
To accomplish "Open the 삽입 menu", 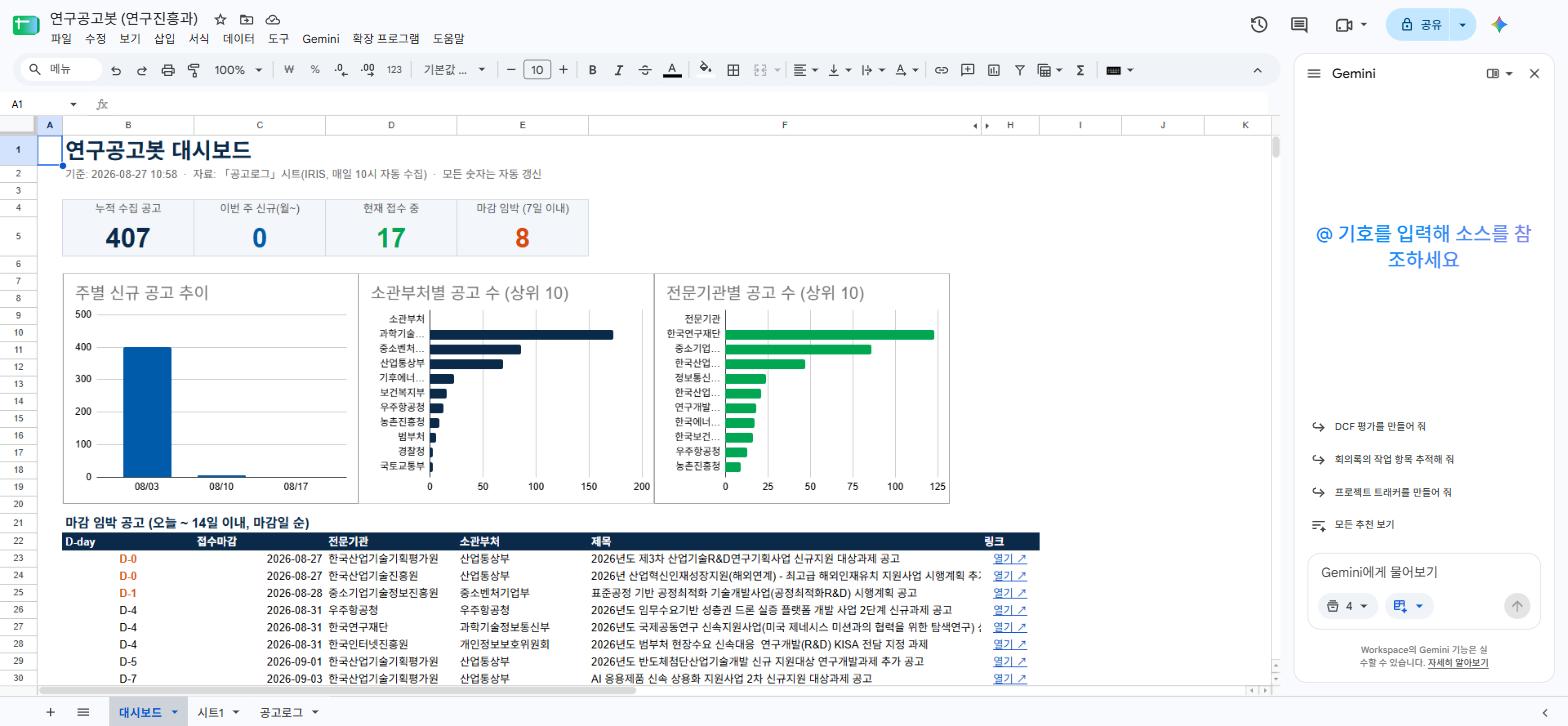I will 164,39.
